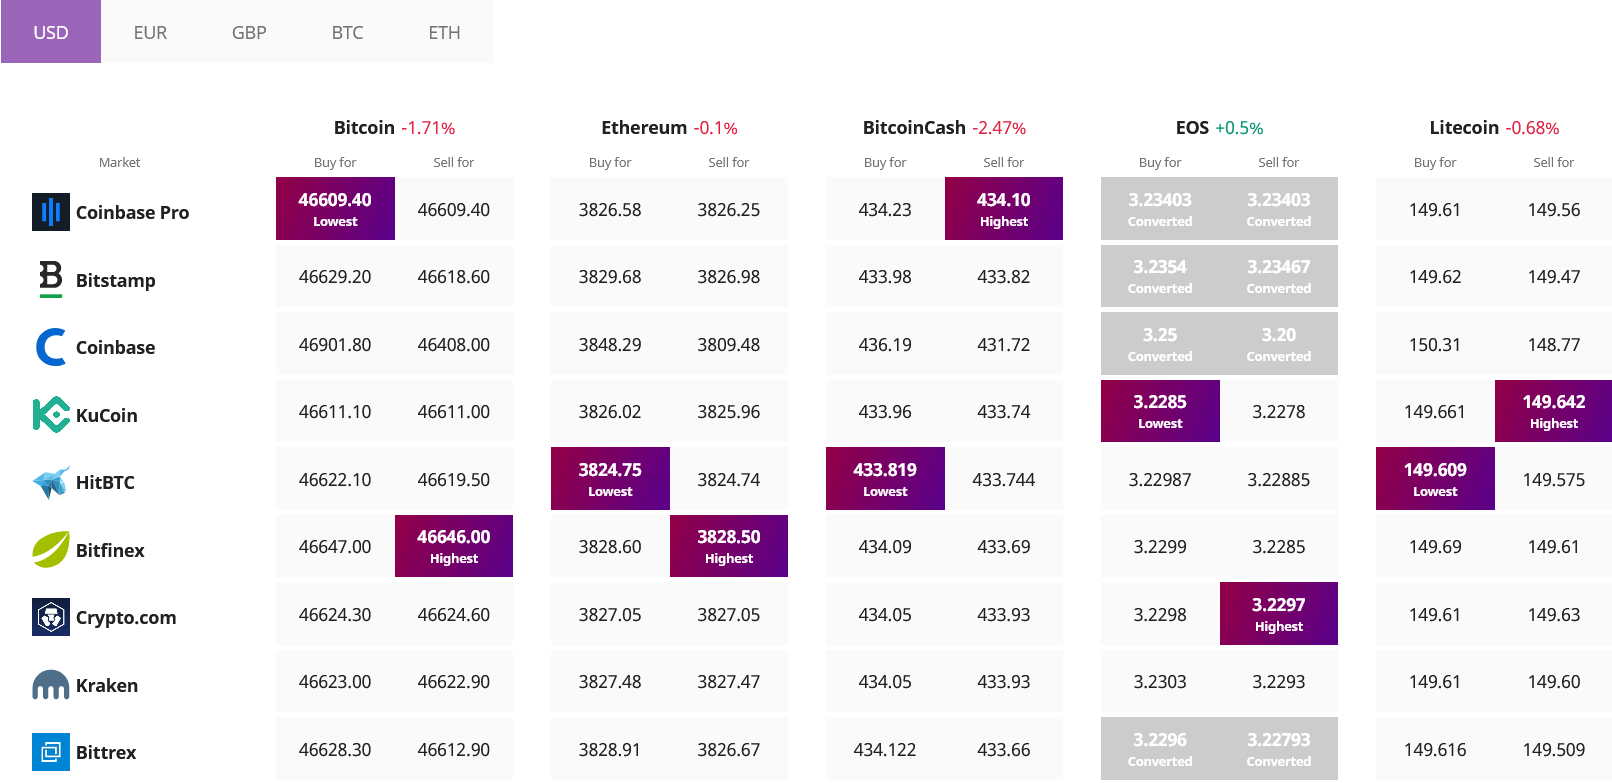Click the Litecoin column heading

[x=1464, y=127]
